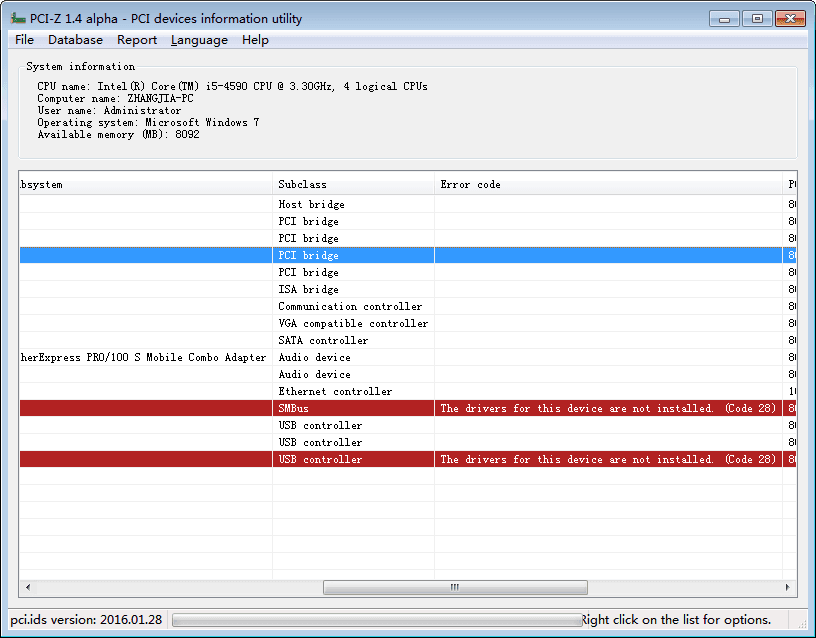Screen dimensions: 816x638
Task: Close the PCI-Z window
Action: click(790, 19)
